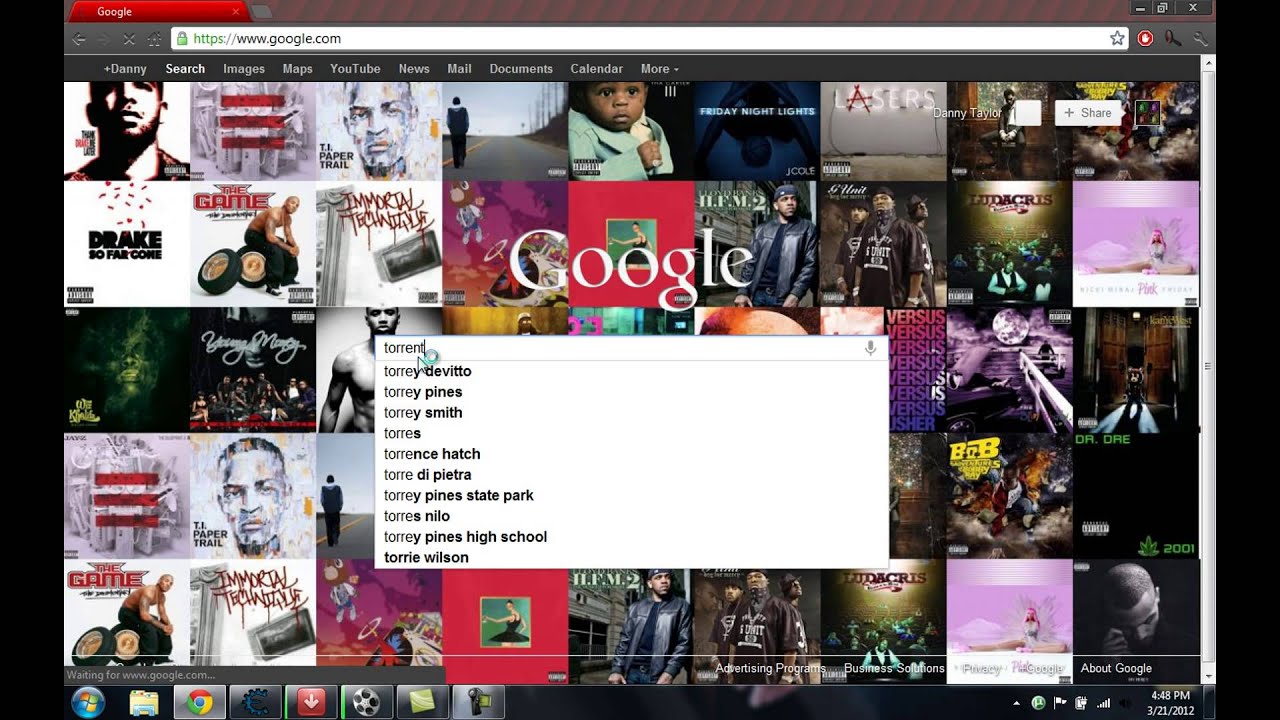The width and height of the screenshot is (1280, 720).
Task: Click the volume speaker tray icon
Action: coord(1126,703)
